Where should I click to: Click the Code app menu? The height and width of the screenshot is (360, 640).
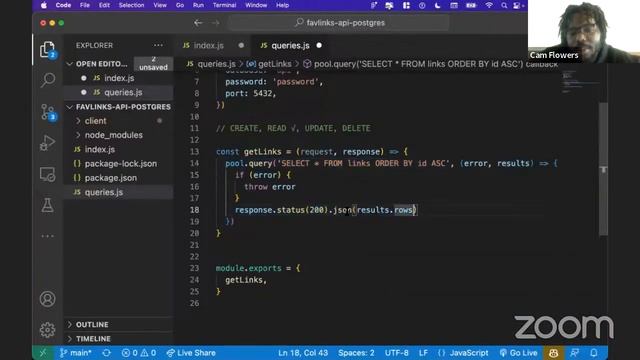click(63, 5)
